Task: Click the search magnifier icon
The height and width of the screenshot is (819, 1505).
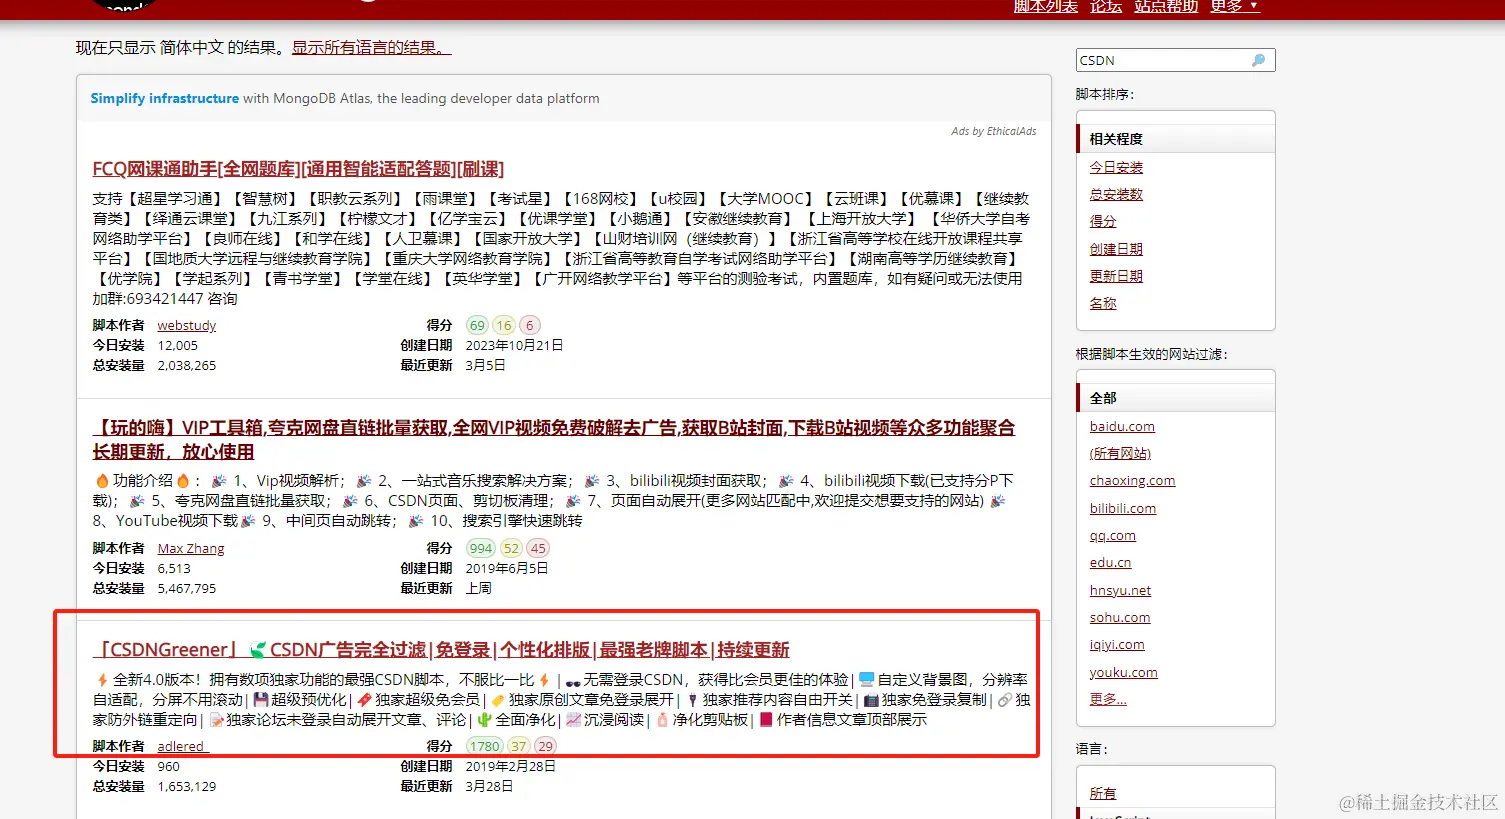Action: tap(1258, 60)
